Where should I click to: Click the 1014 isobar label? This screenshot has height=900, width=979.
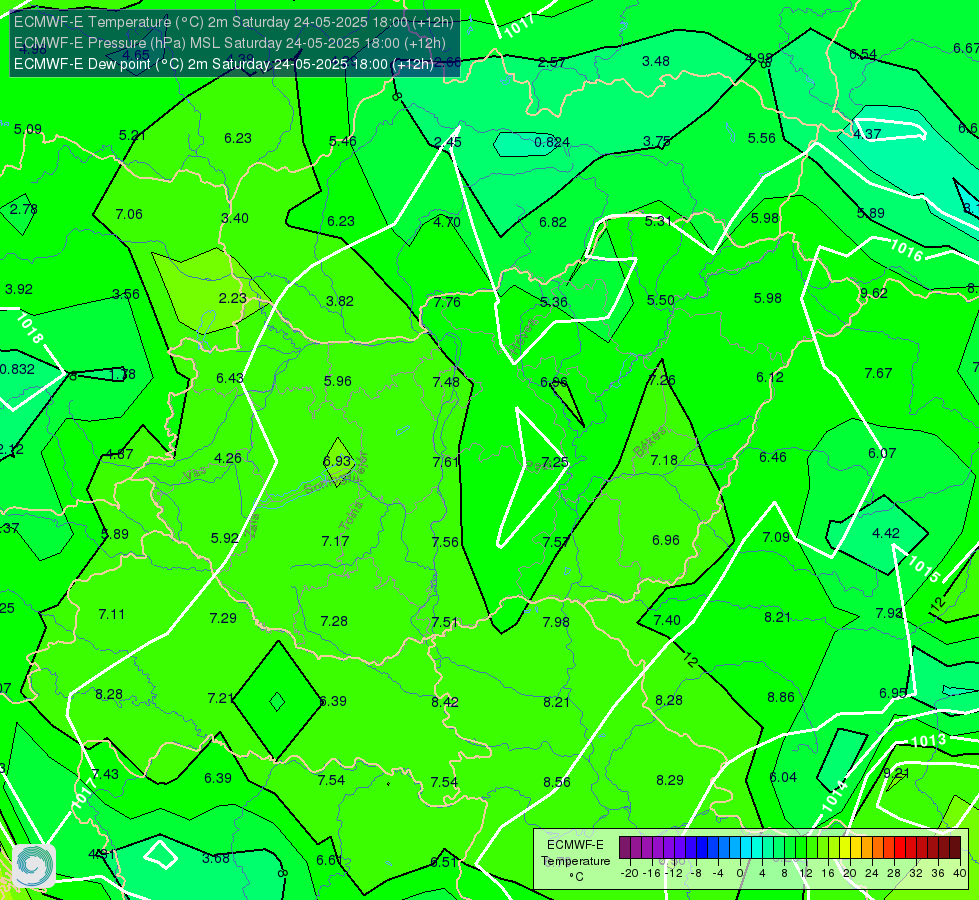(834, 796)
